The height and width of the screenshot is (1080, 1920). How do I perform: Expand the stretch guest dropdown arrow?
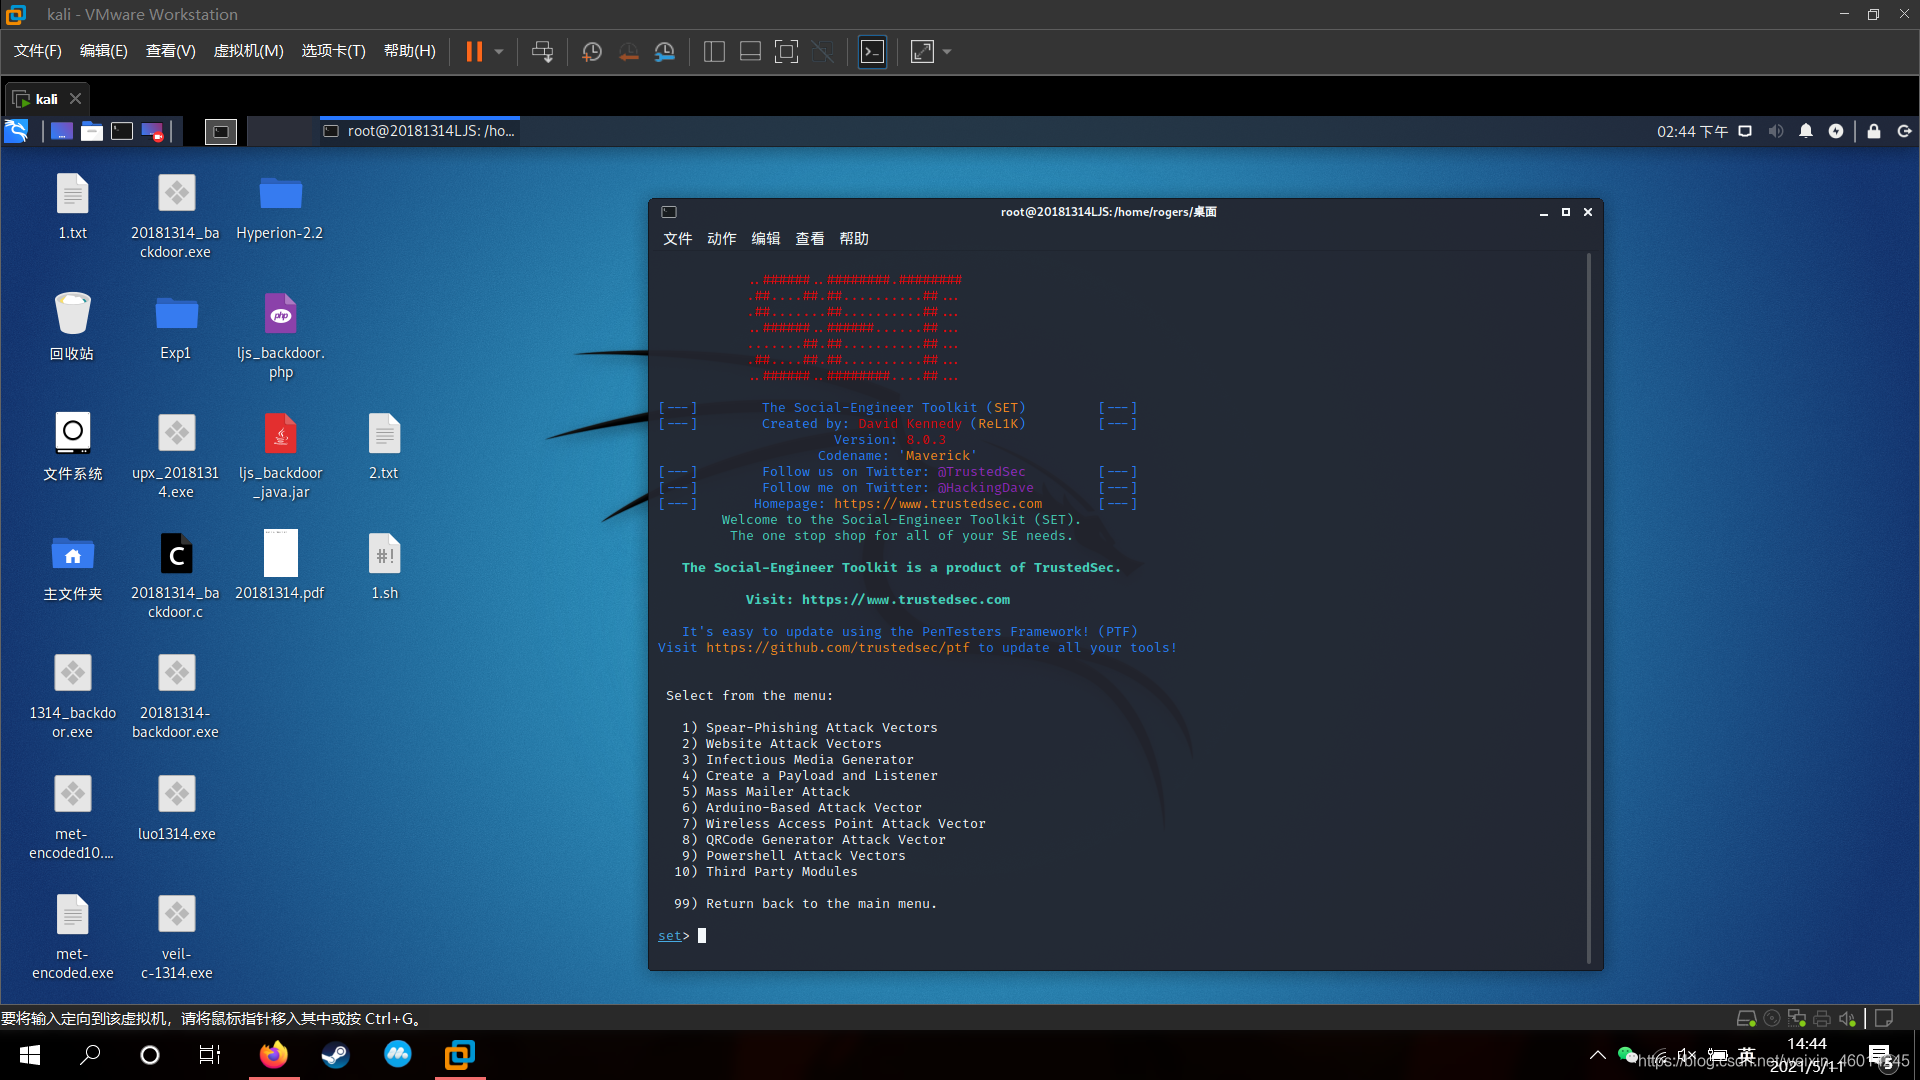coord(947,52)
